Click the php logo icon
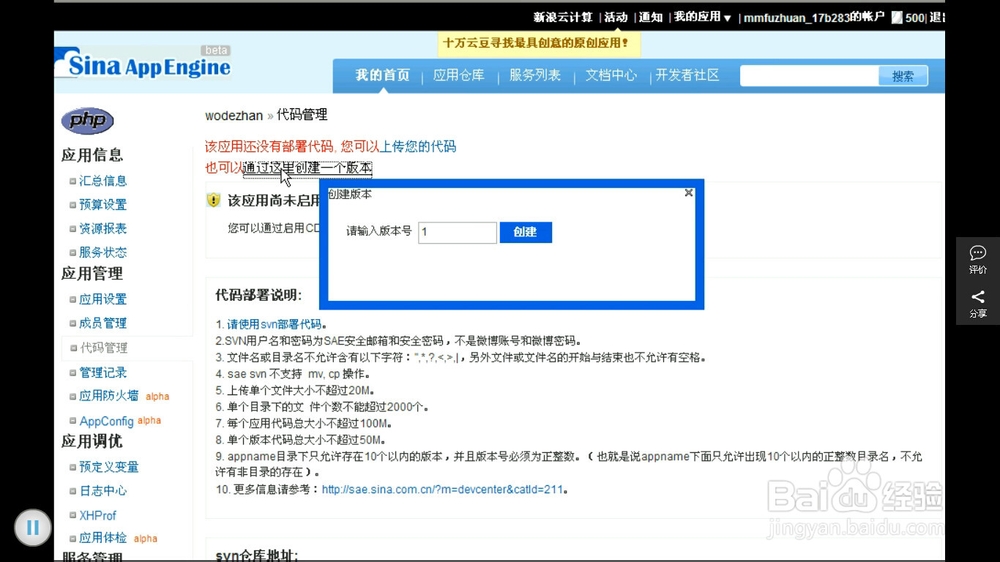Screen dimensions: 1000x562 (x=87, y=120)
